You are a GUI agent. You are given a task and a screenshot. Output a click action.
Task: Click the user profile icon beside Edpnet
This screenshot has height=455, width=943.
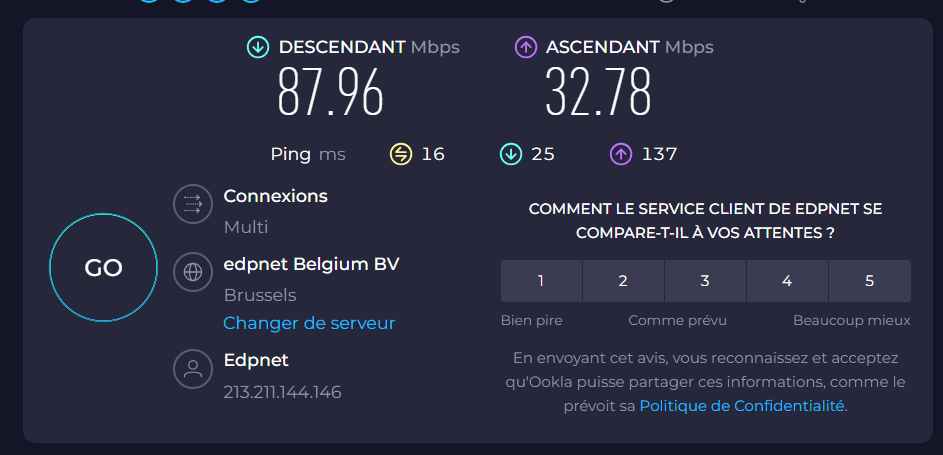pos(193,368)
